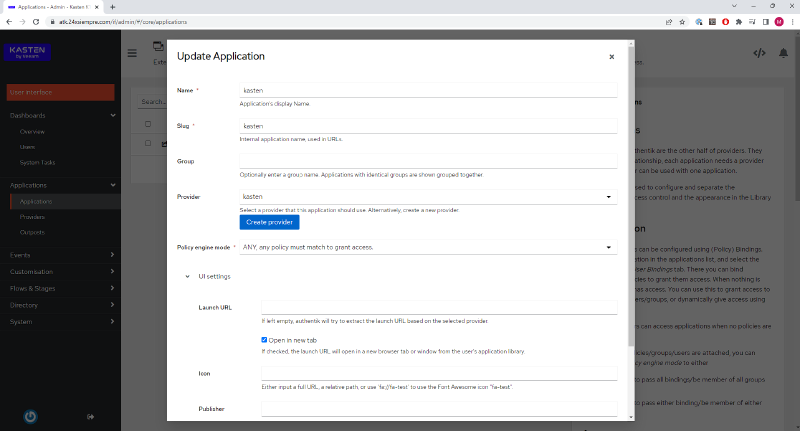Click the share page icon in address bar

pos(669,22)
